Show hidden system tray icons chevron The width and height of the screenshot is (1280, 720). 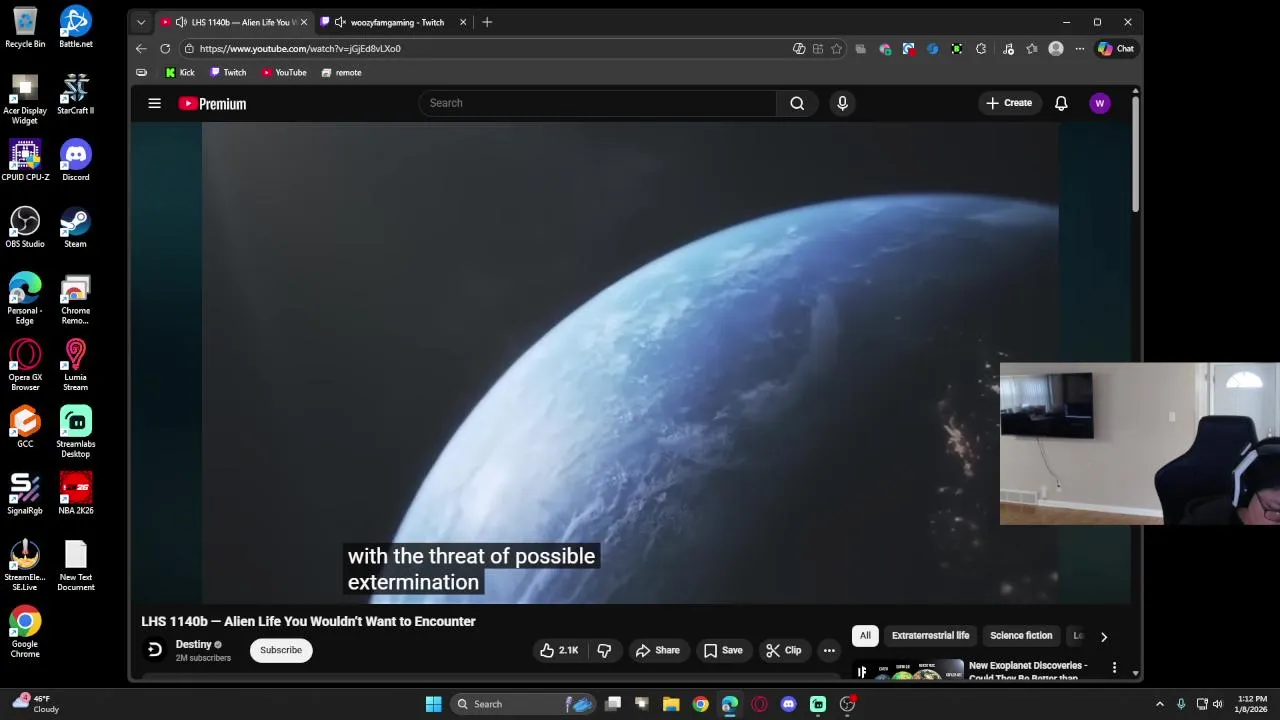coord(1160,704)
